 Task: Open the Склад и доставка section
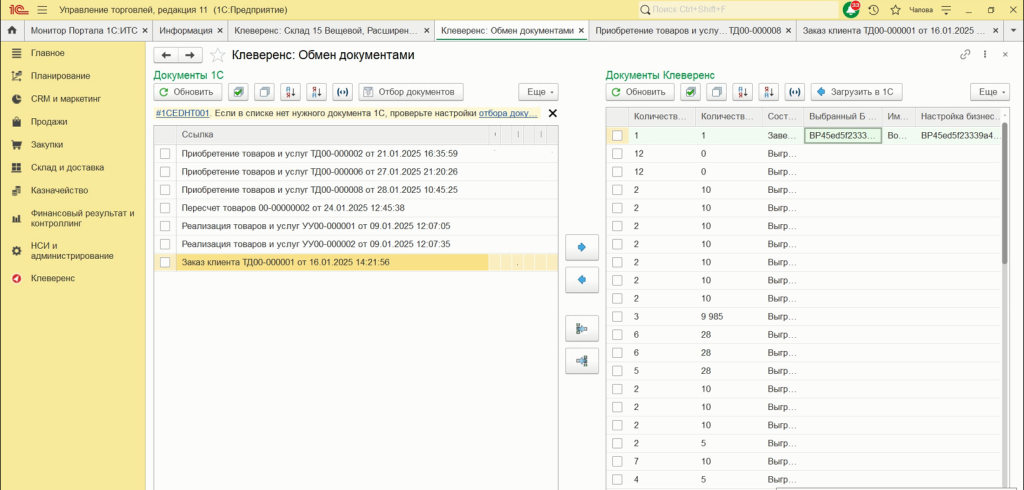[x=72, y=167]
